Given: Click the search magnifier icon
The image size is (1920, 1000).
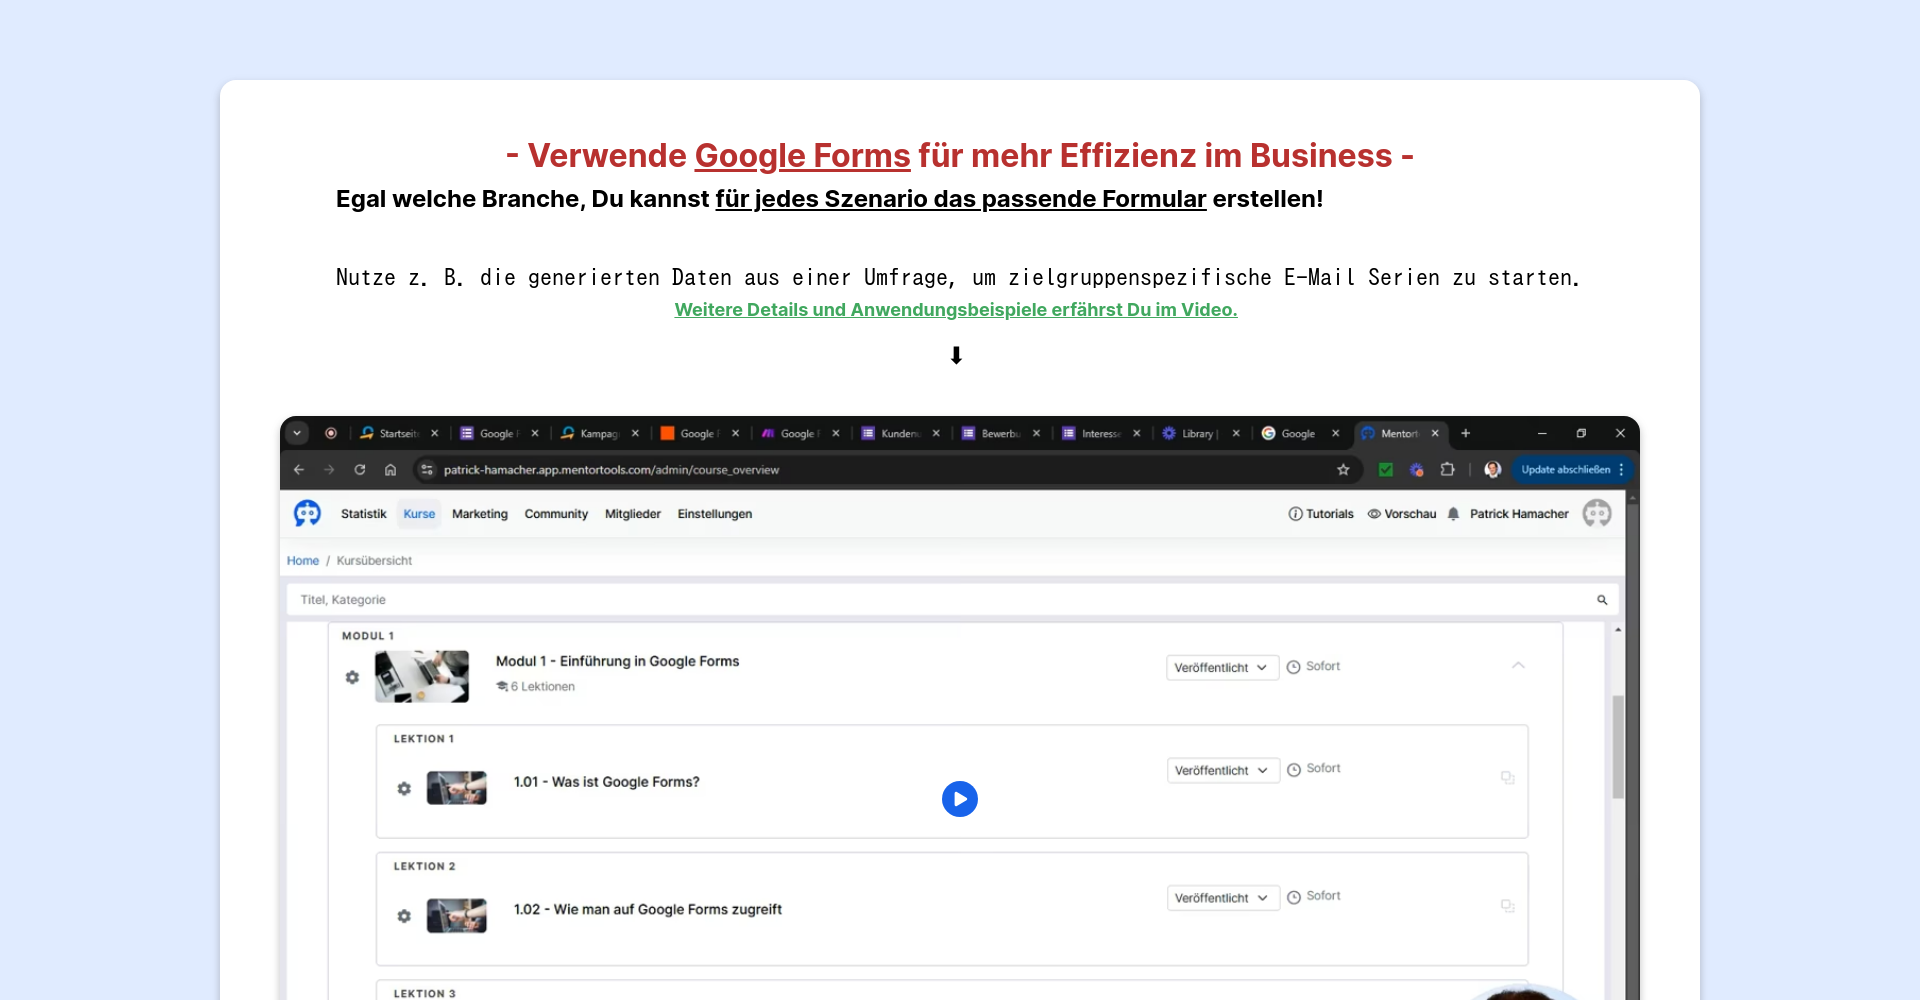Looking at the screenshot, I should pyautogui.click(x=1602, y=600).
